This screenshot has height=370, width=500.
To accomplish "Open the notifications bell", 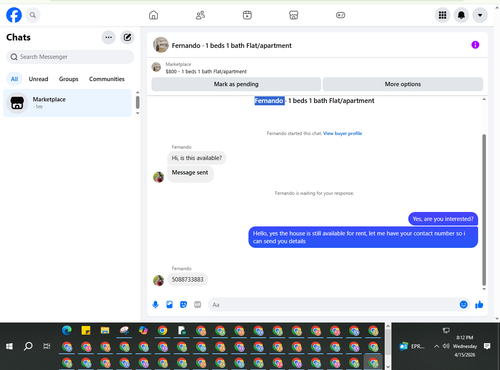I will click(x=461, y=15).
